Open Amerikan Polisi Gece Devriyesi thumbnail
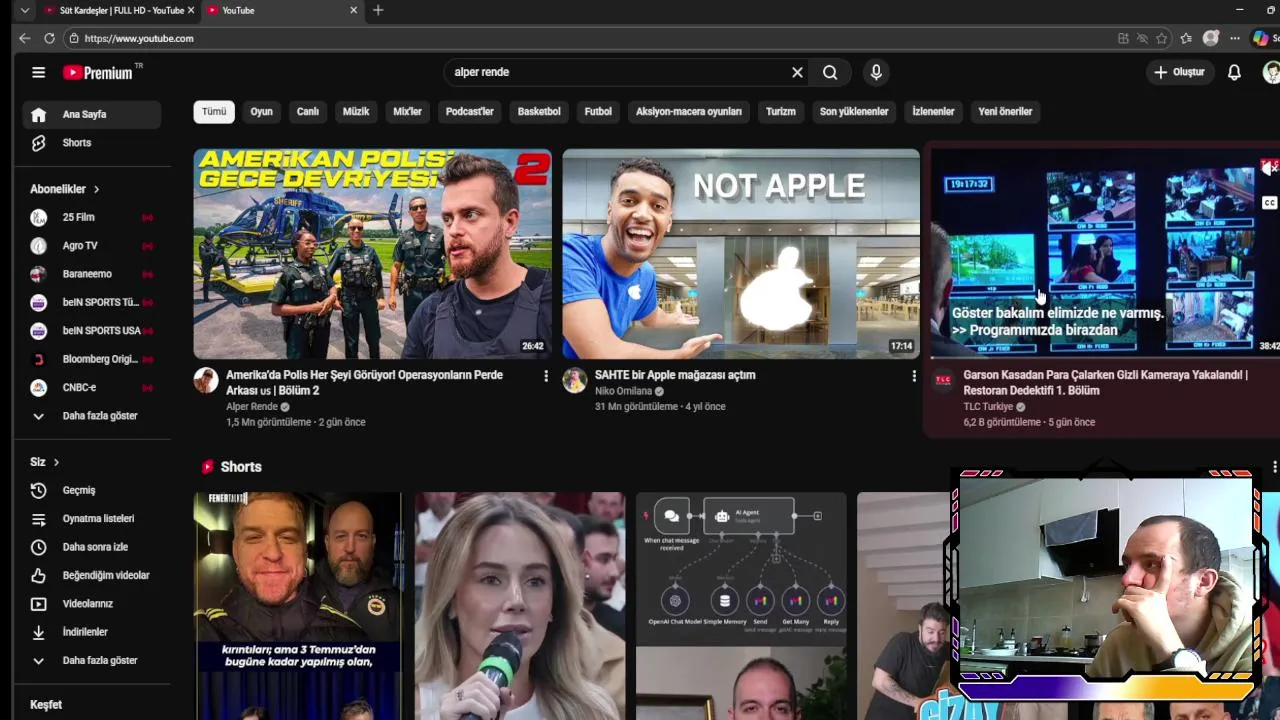Screen dimensions: 1280x720 coord(372,254)
